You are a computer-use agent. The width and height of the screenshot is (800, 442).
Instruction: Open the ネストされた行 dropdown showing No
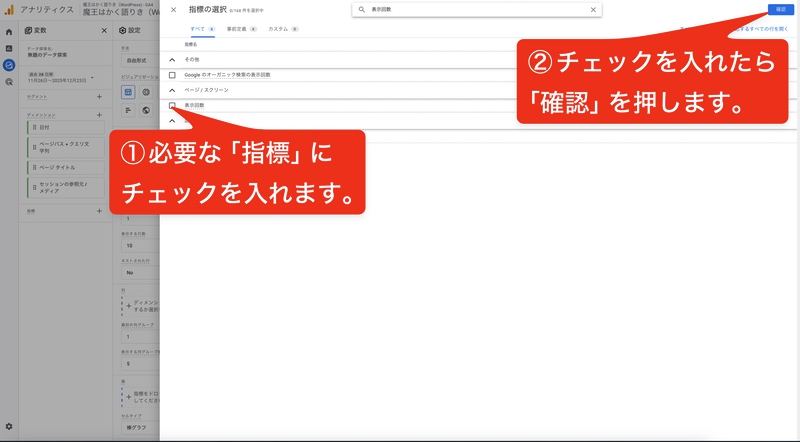[x=140, y=273]
